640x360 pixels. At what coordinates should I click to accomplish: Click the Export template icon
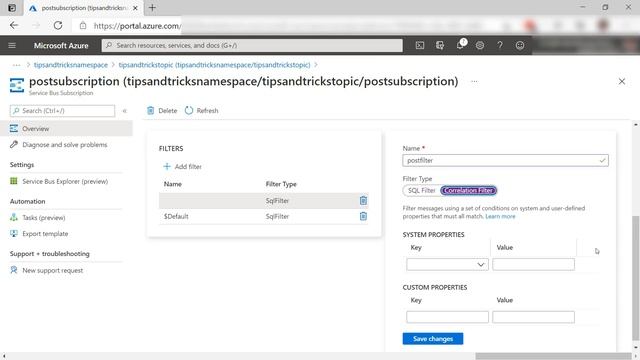point(14,233)
